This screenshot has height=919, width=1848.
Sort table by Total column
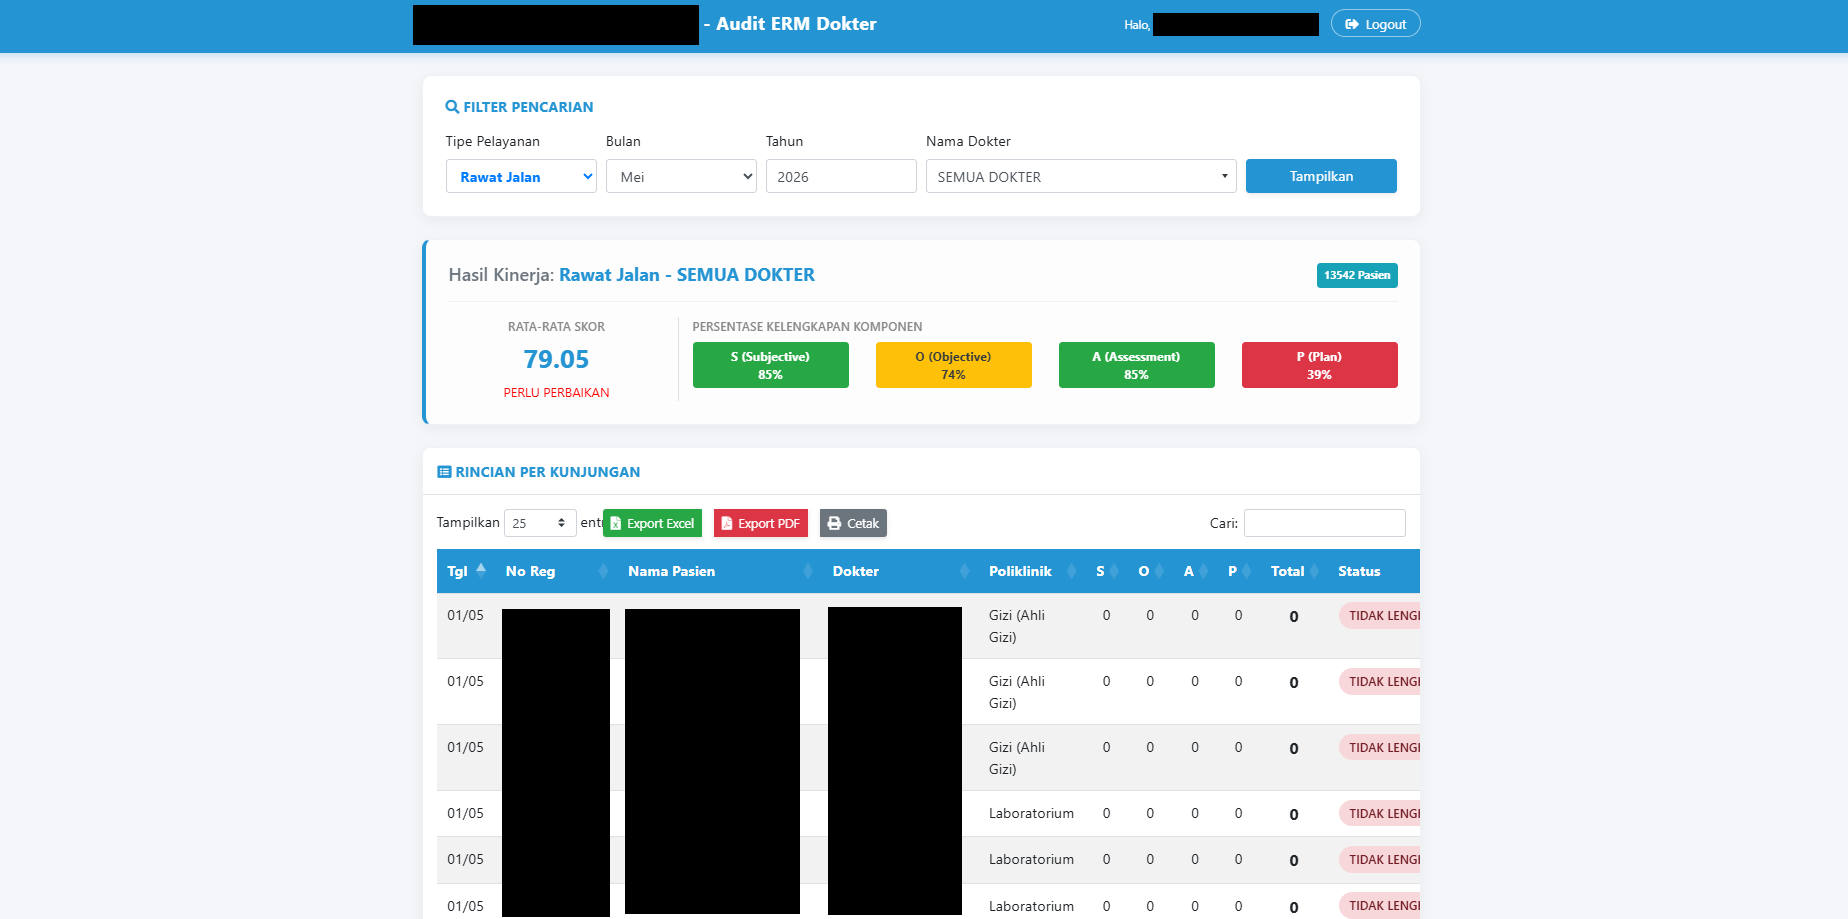(x=1294, y=571)
